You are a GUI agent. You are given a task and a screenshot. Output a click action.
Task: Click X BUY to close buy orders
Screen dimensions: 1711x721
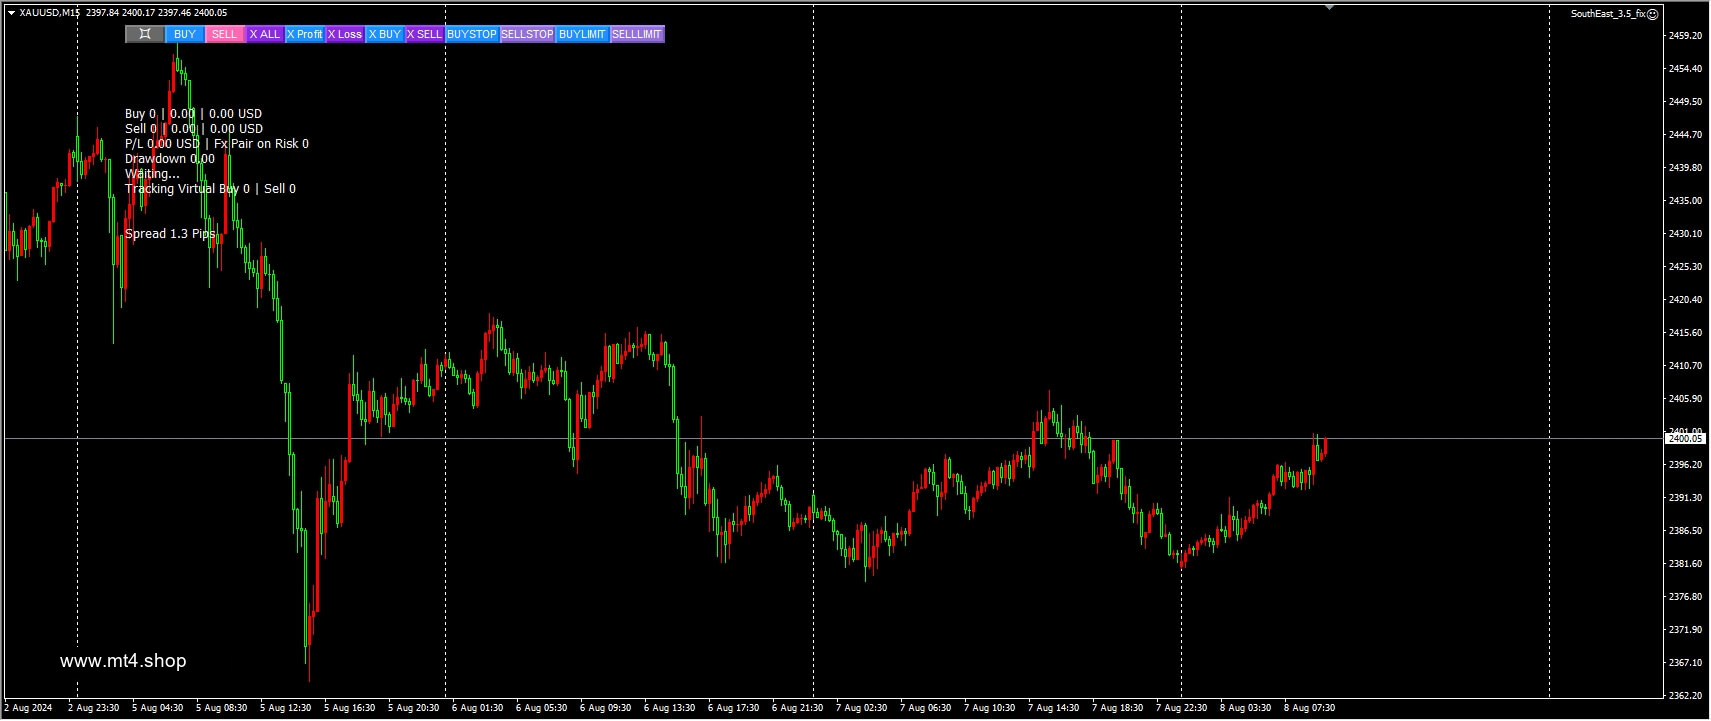click(x=385, y=34)
